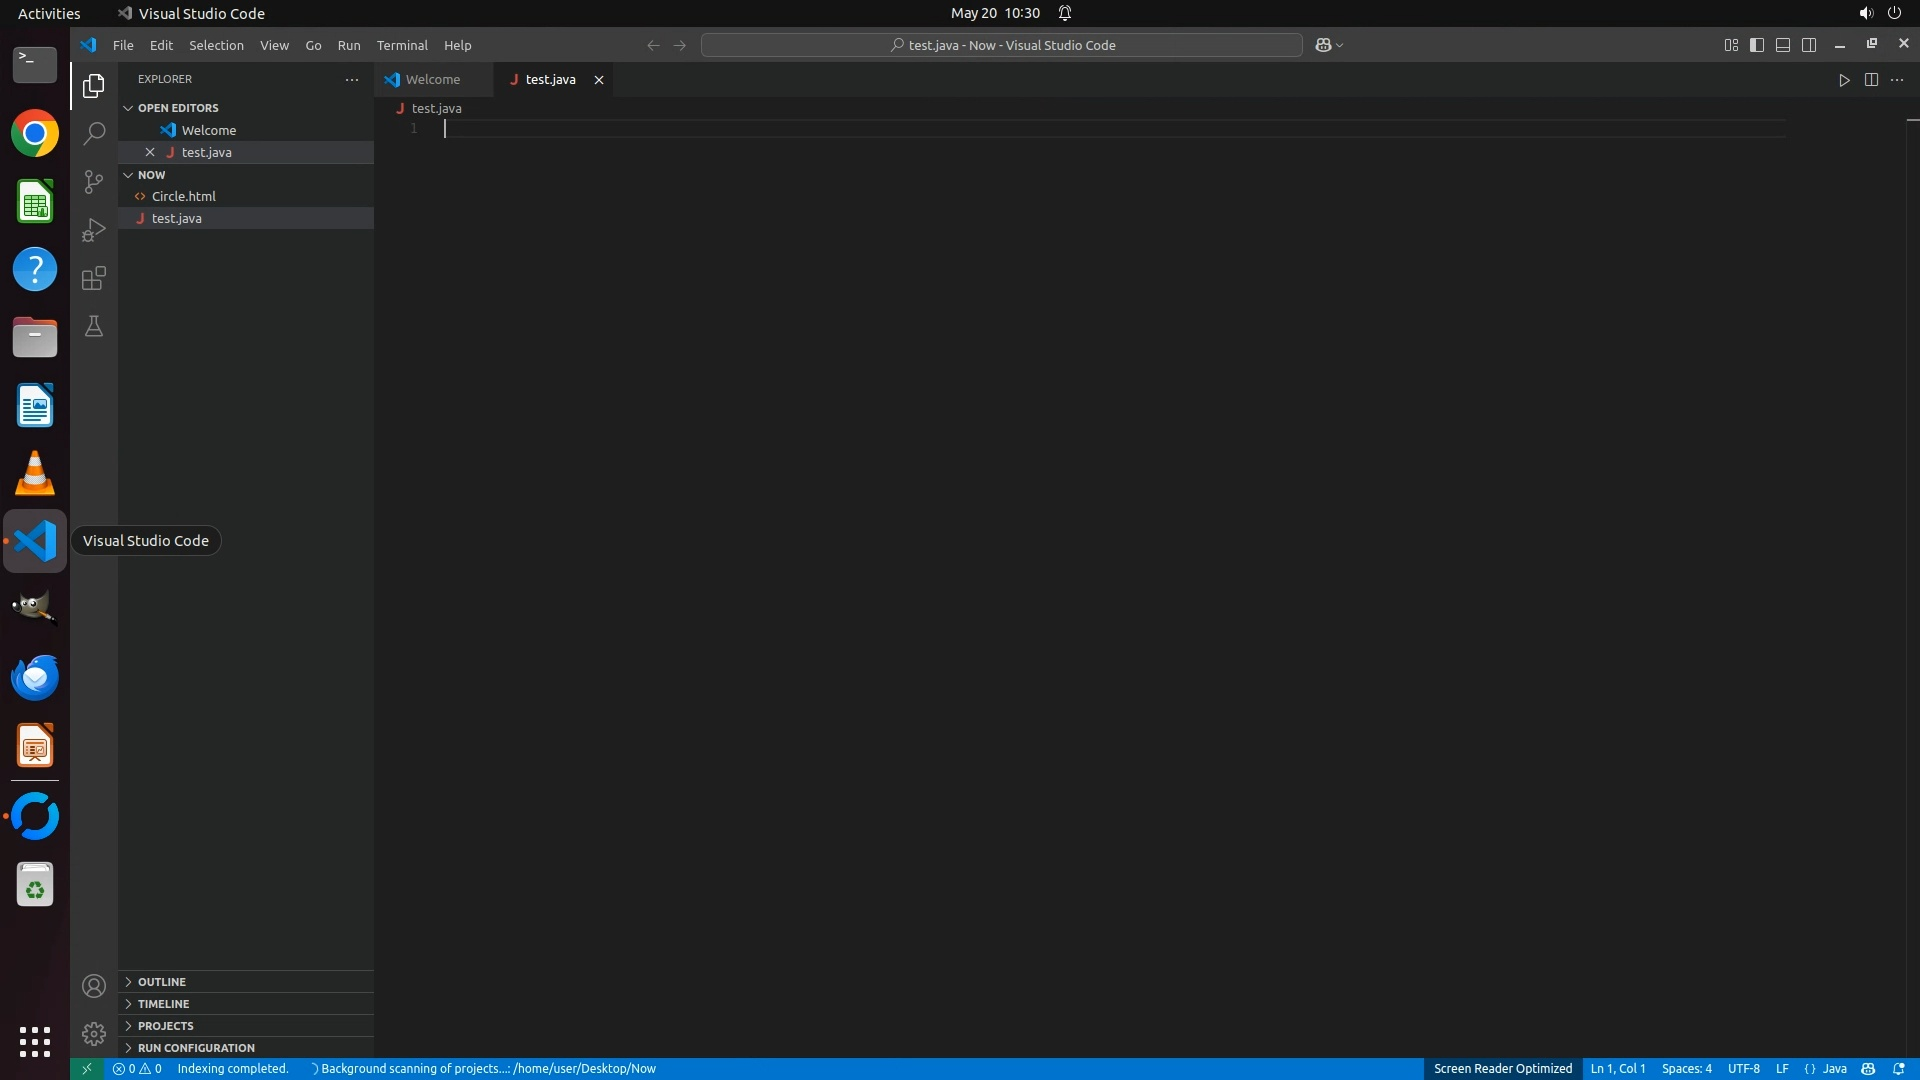Collapse the Open Editors section
1920x1080 pixels.
178,108
